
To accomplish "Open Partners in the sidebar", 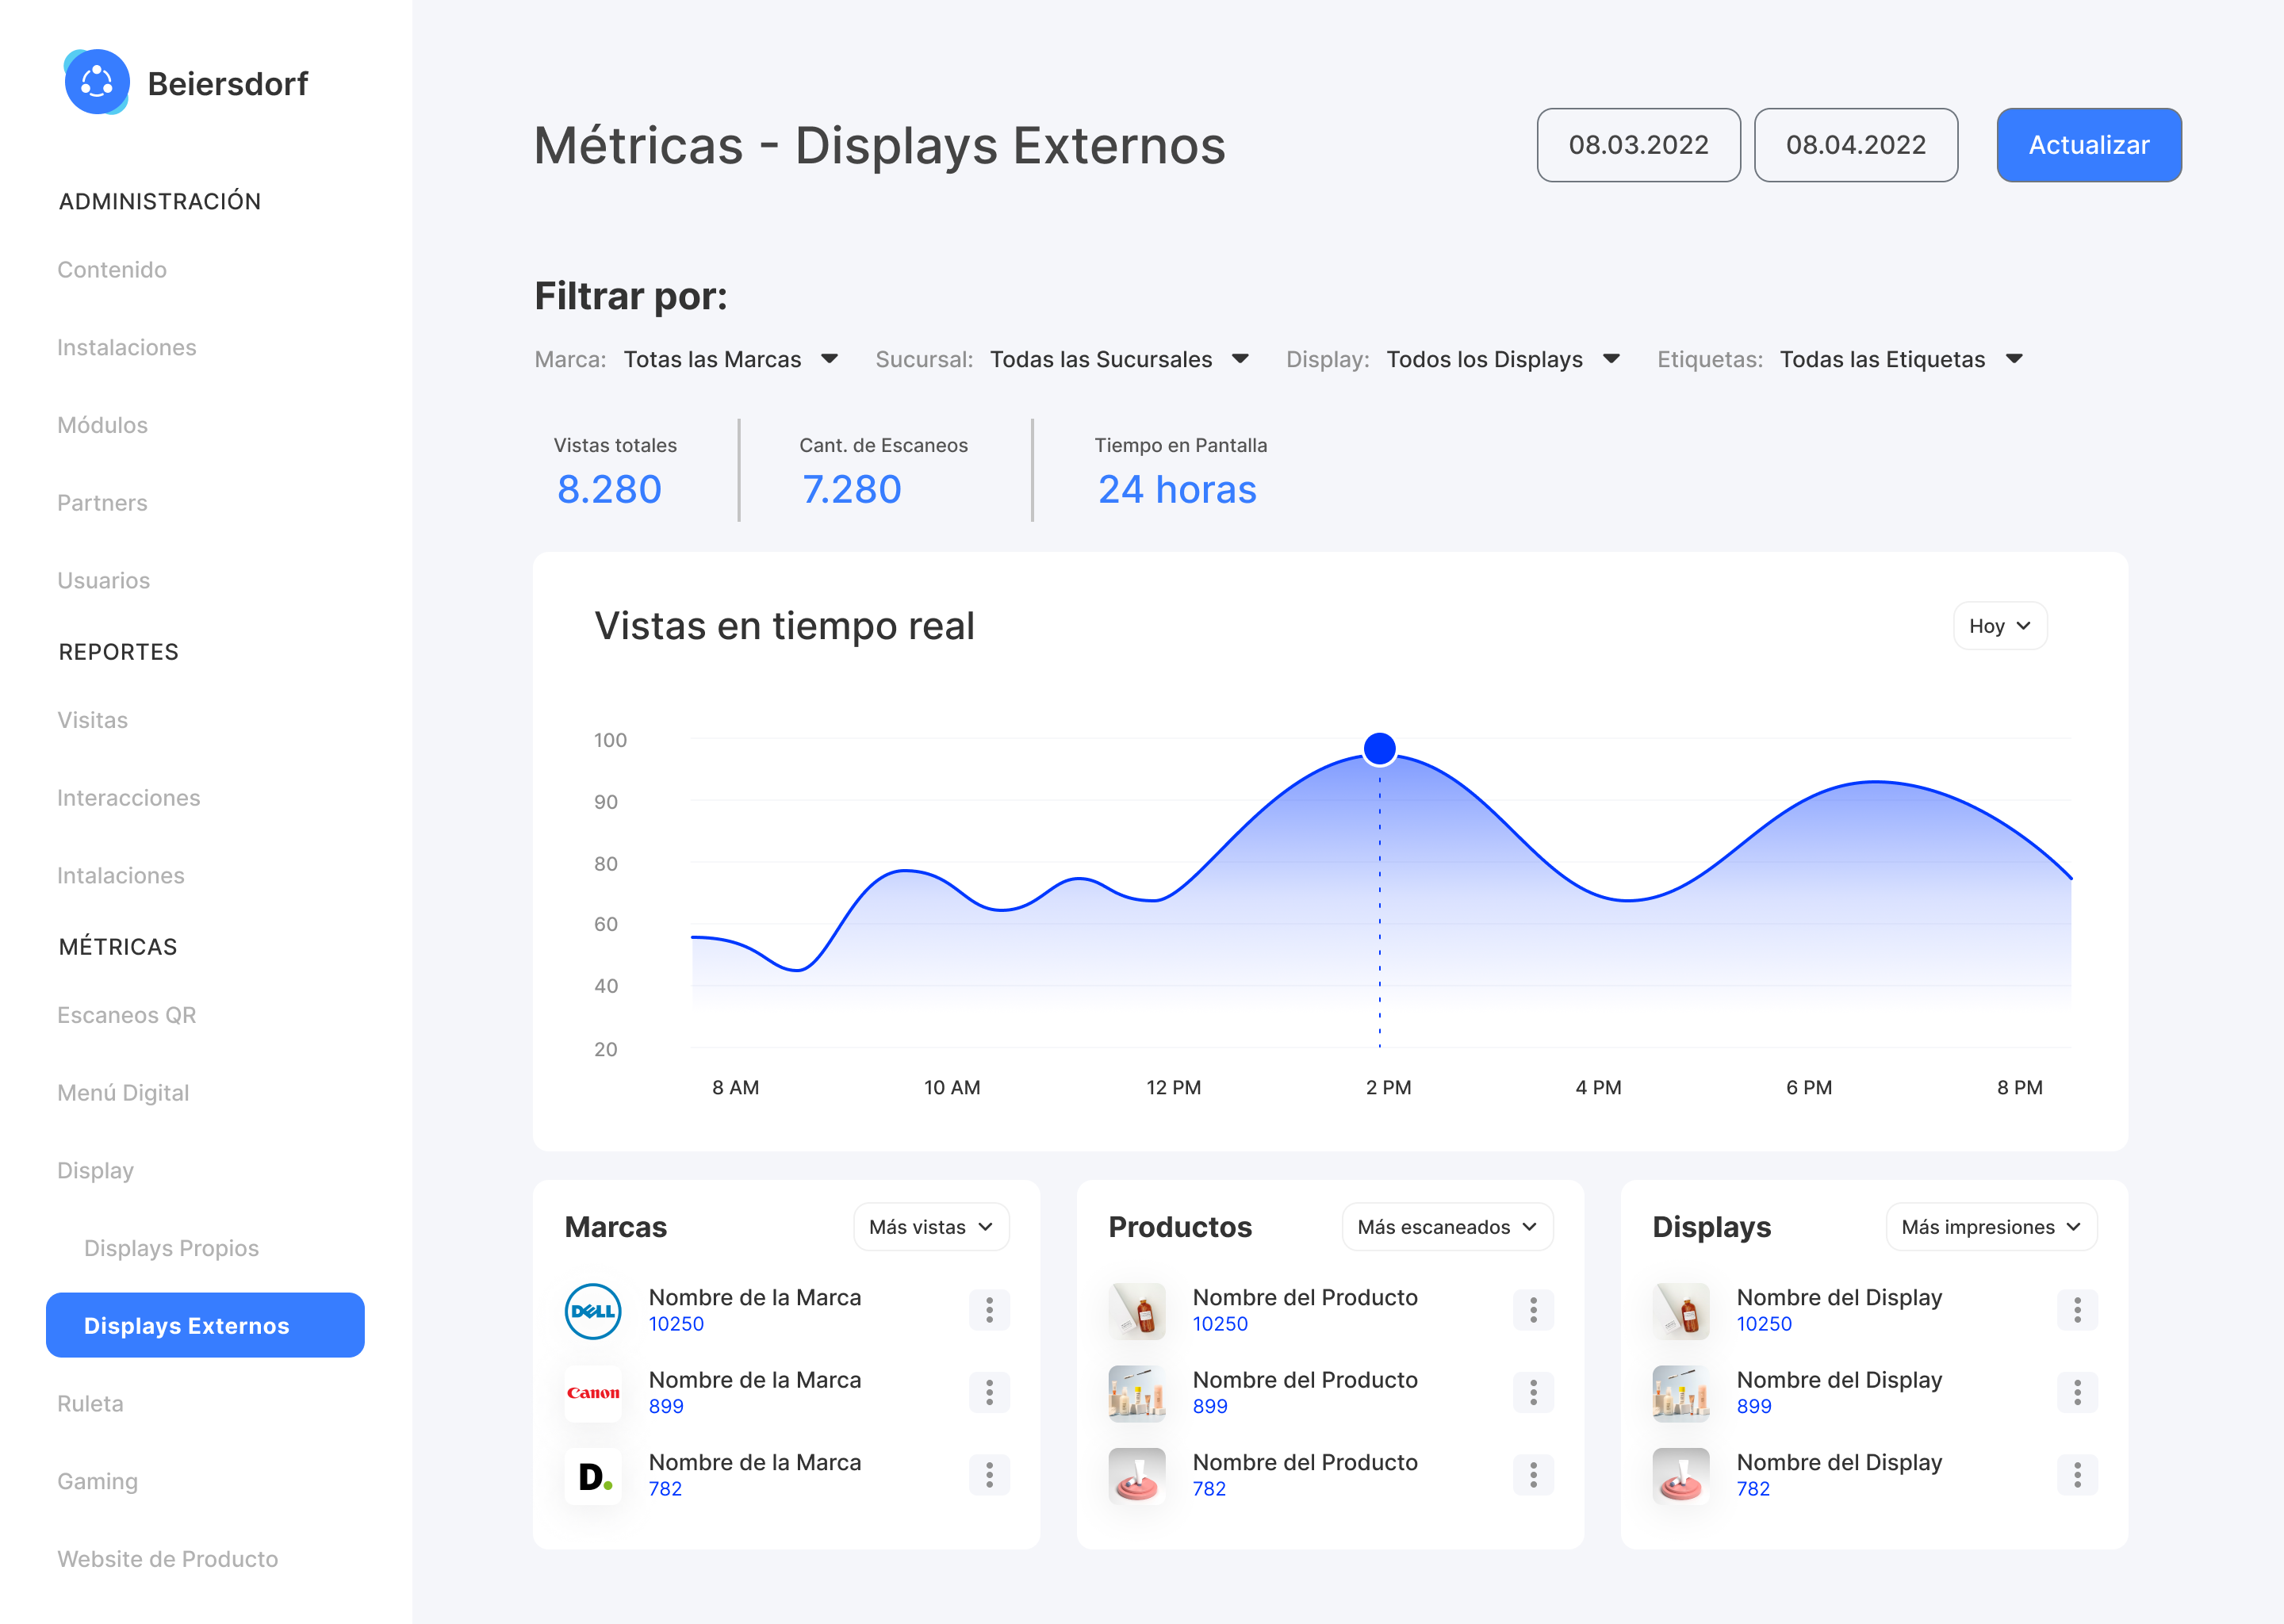I will coord(102,503).
